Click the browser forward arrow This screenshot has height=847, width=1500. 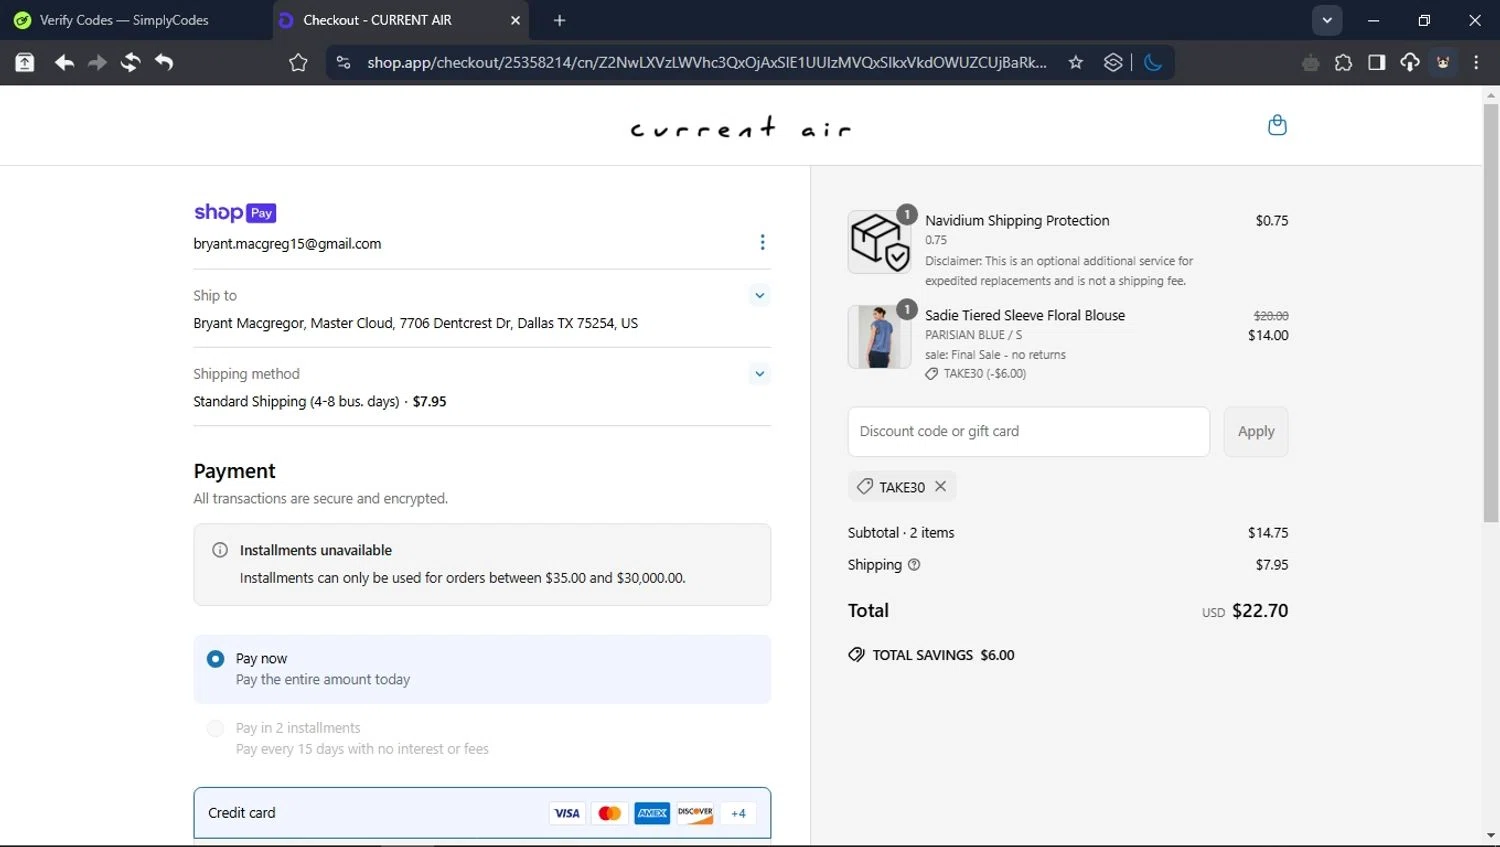(97, 63)
